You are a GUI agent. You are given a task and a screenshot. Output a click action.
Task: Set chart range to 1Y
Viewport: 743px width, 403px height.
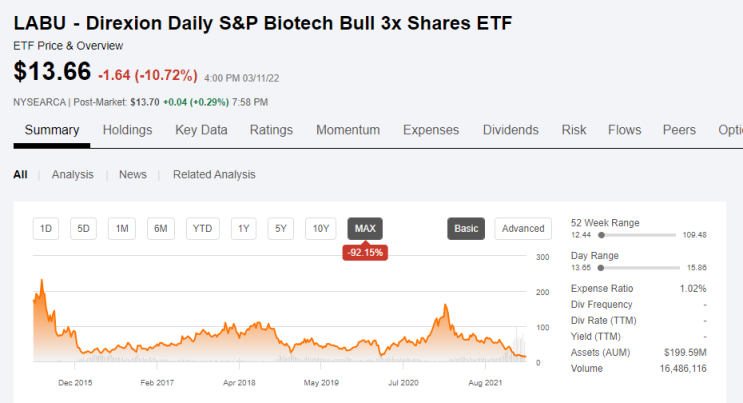[x=244, y=229]
